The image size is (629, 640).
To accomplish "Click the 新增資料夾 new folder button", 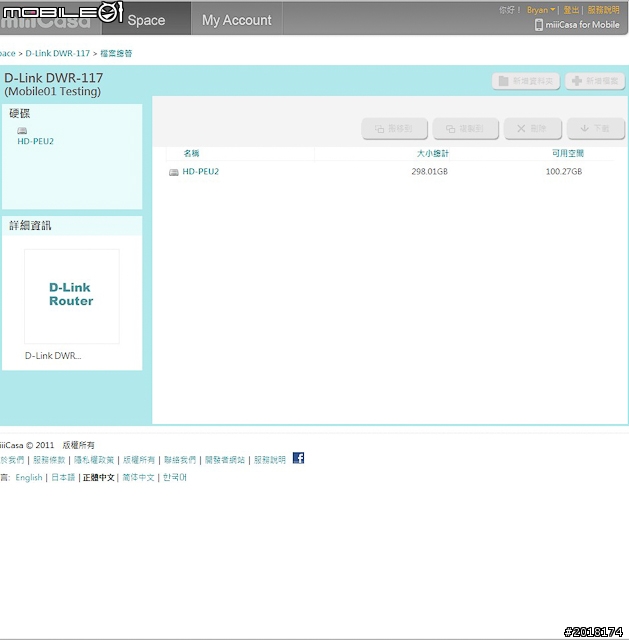I will pyautogui.click(x=526, y=81).
